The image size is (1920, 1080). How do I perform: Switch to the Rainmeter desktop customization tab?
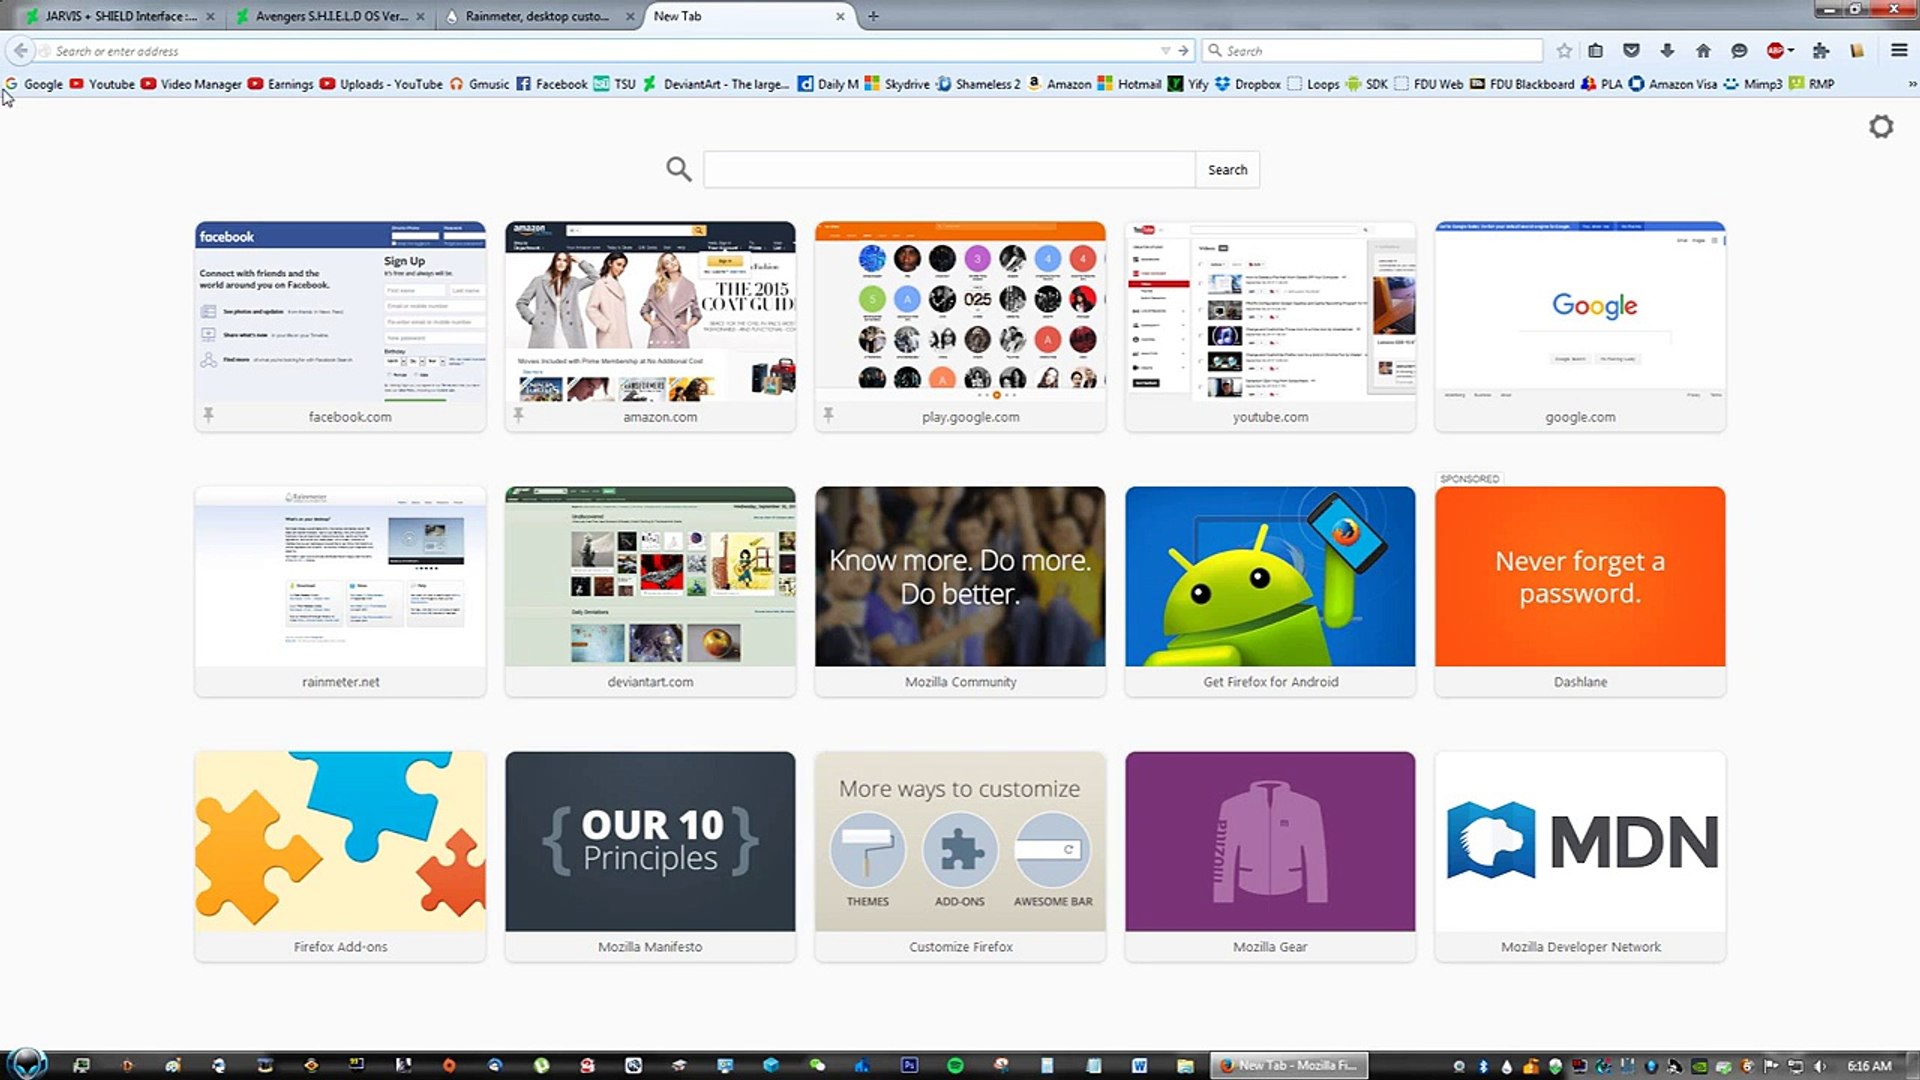click(537, 16)
